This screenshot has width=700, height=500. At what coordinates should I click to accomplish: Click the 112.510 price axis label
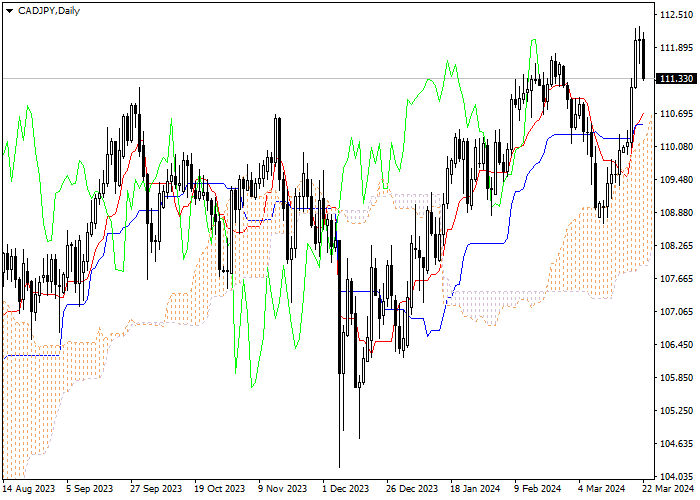click(677, 15)
